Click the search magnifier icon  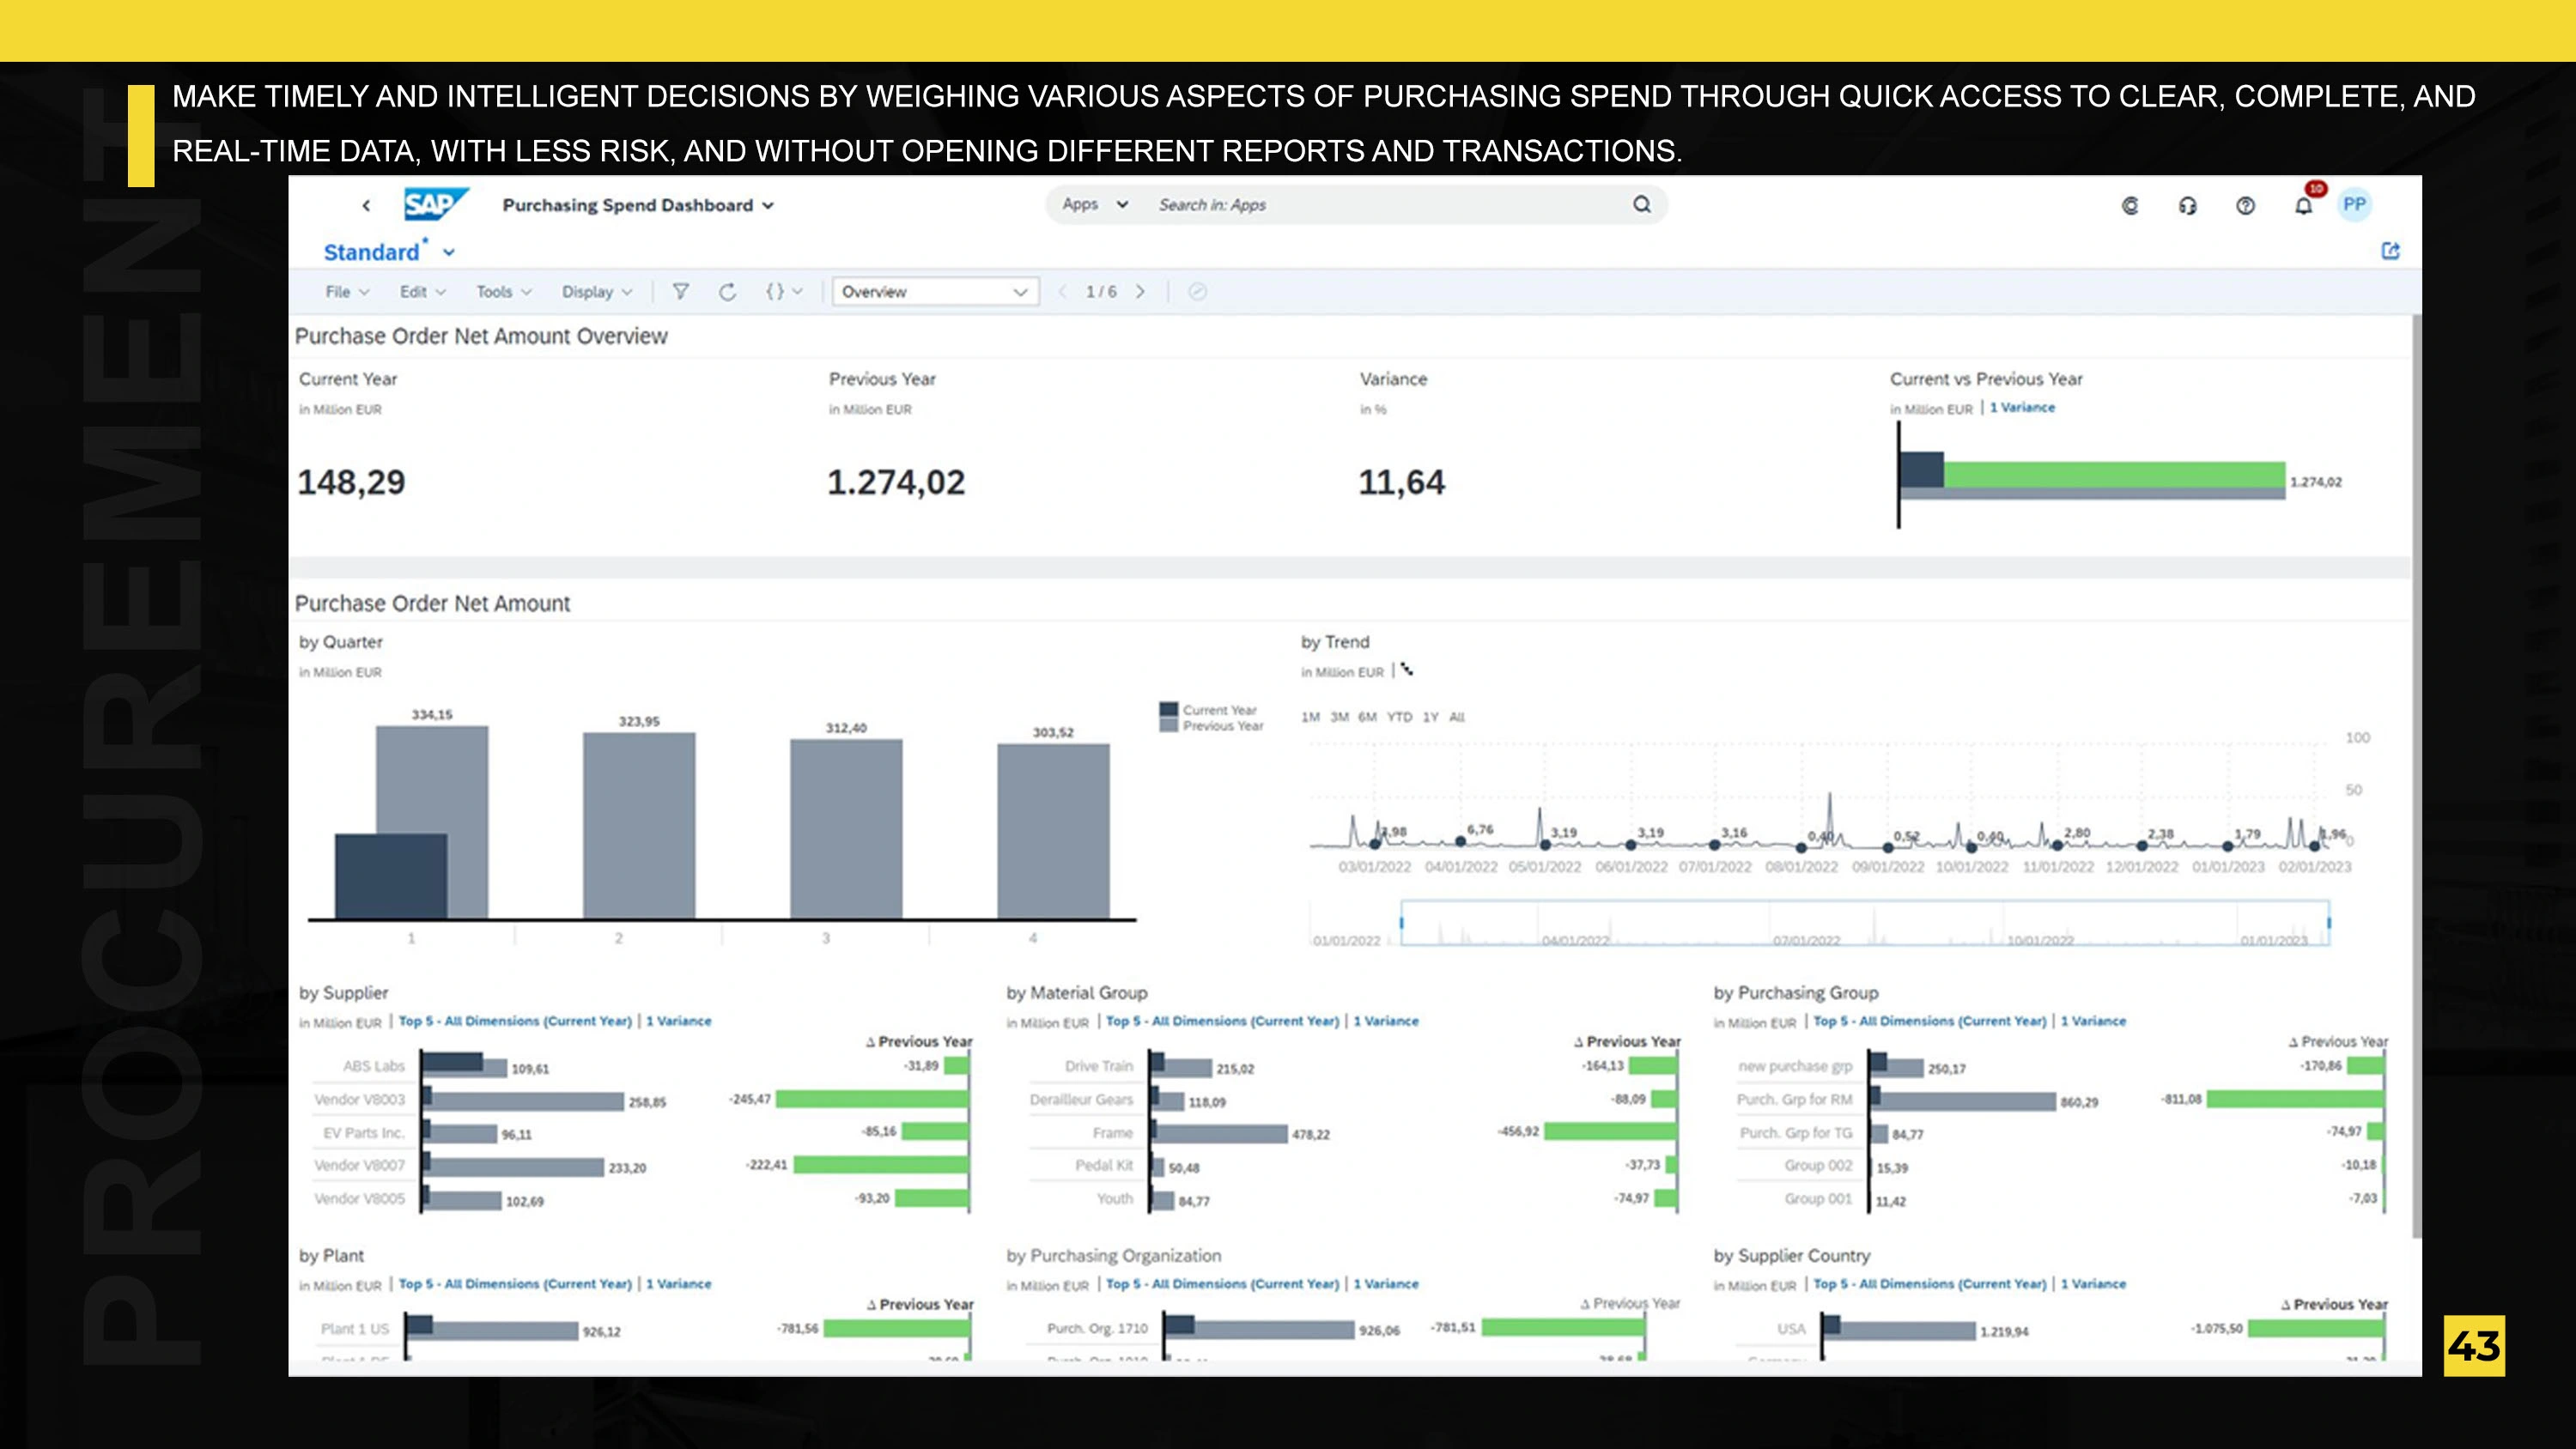click(1641, 204)
